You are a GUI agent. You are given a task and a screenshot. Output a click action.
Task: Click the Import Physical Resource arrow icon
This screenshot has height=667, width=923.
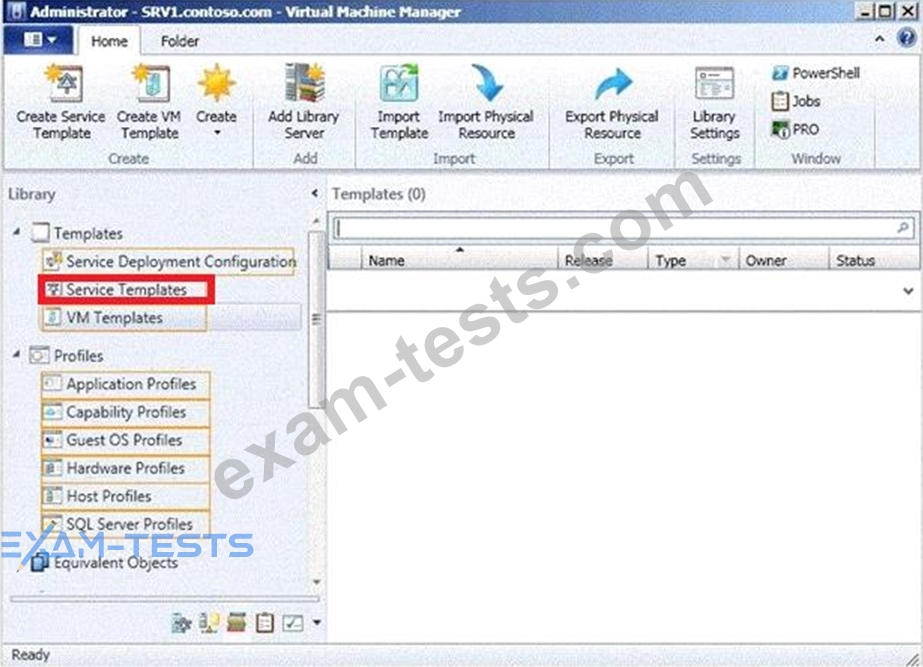click(487, 83)
